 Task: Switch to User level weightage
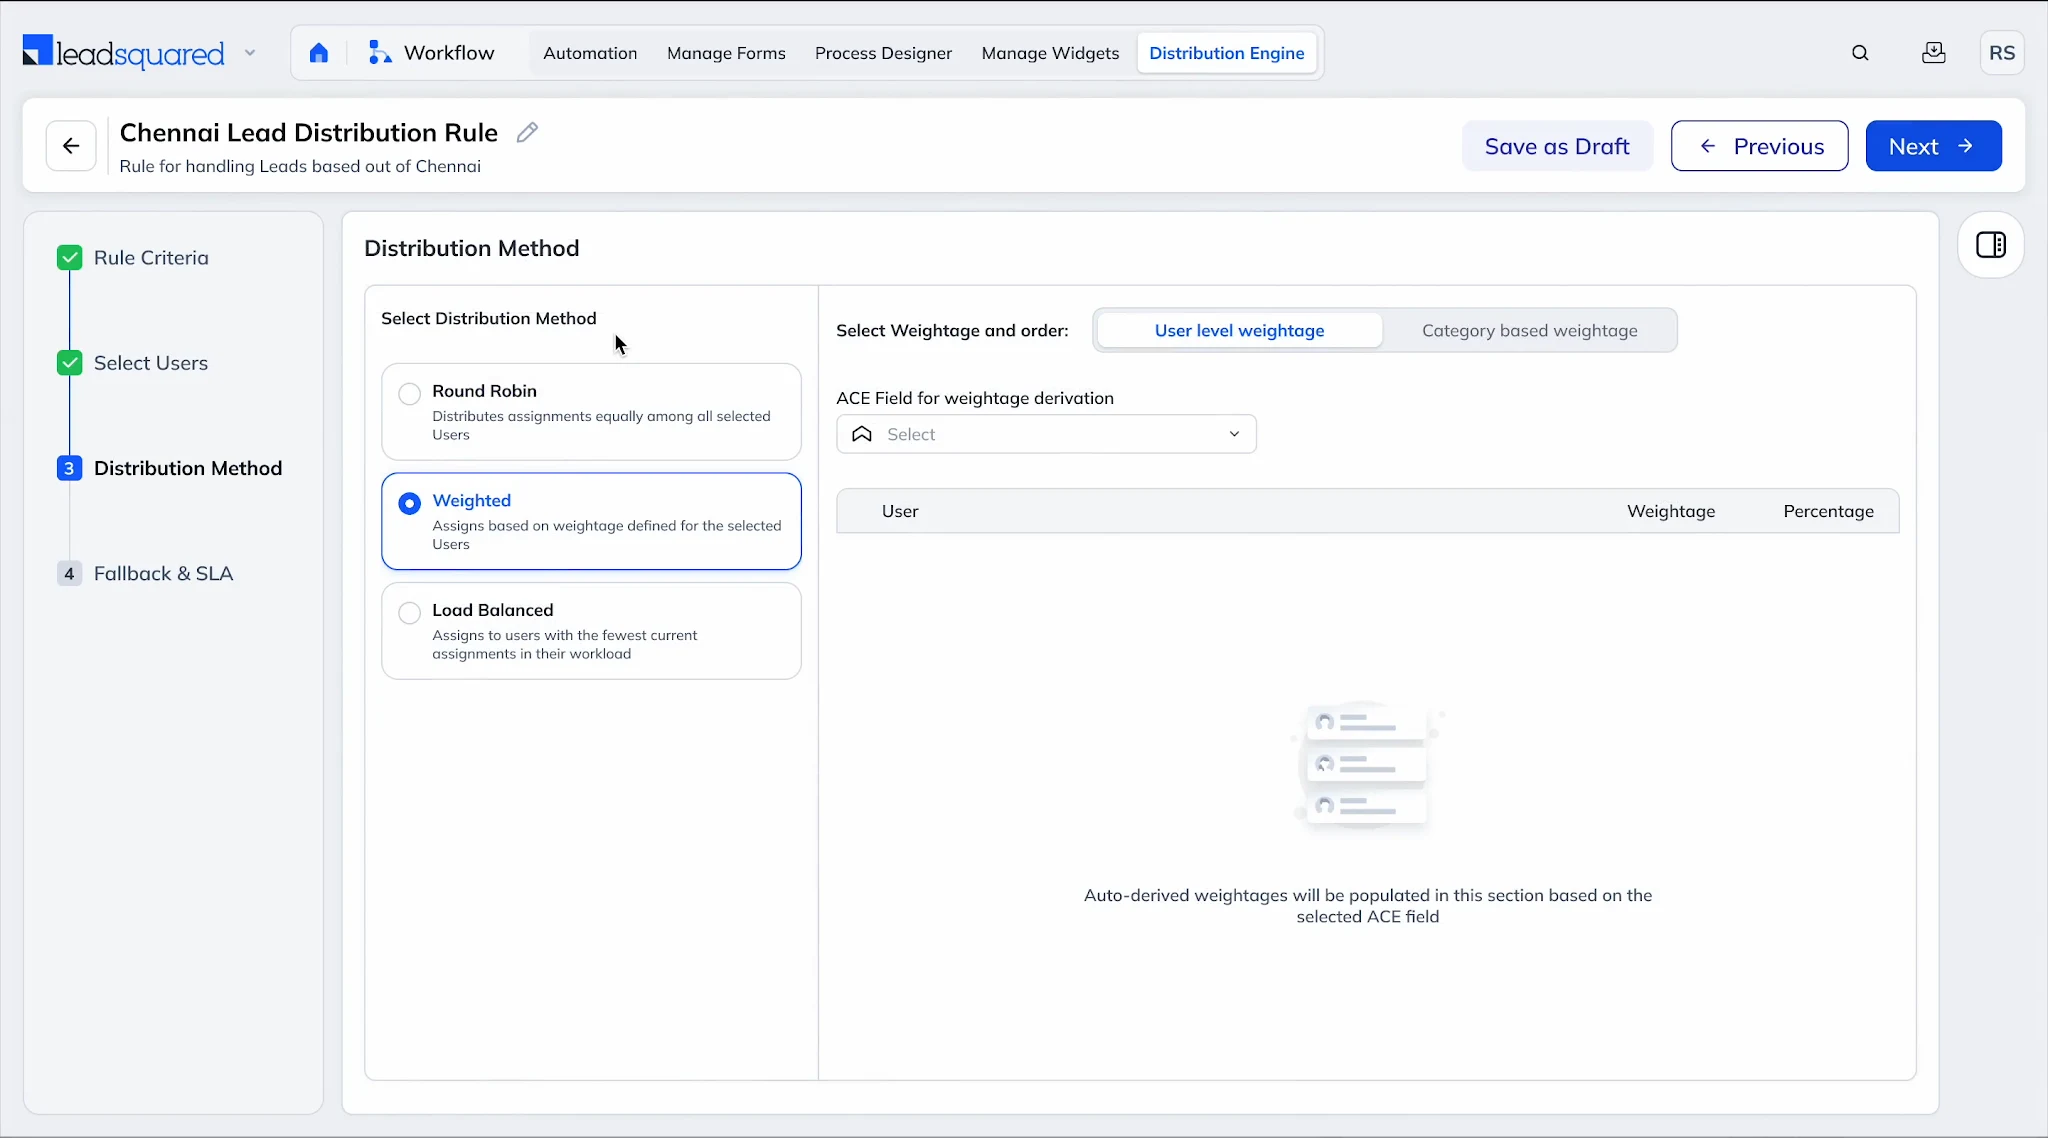point(1239,330)
